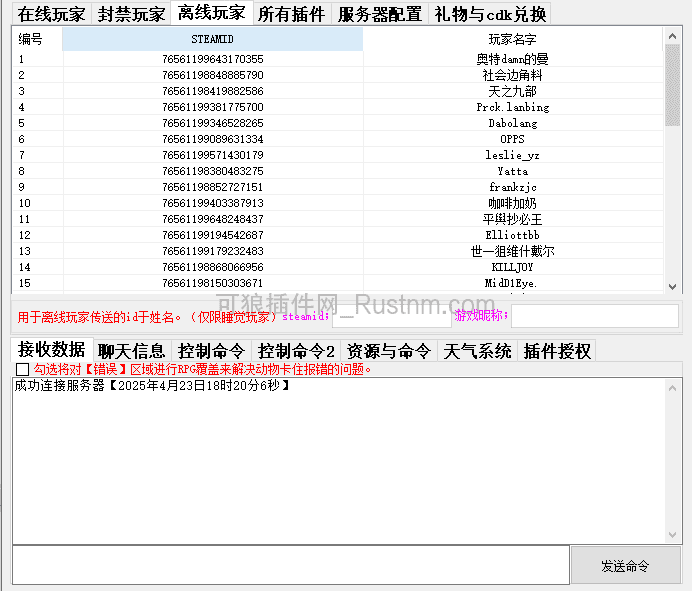The image size is (692, 591).
Task: Select SteamID 76561199089631334
Action: (x=213, y=139)
